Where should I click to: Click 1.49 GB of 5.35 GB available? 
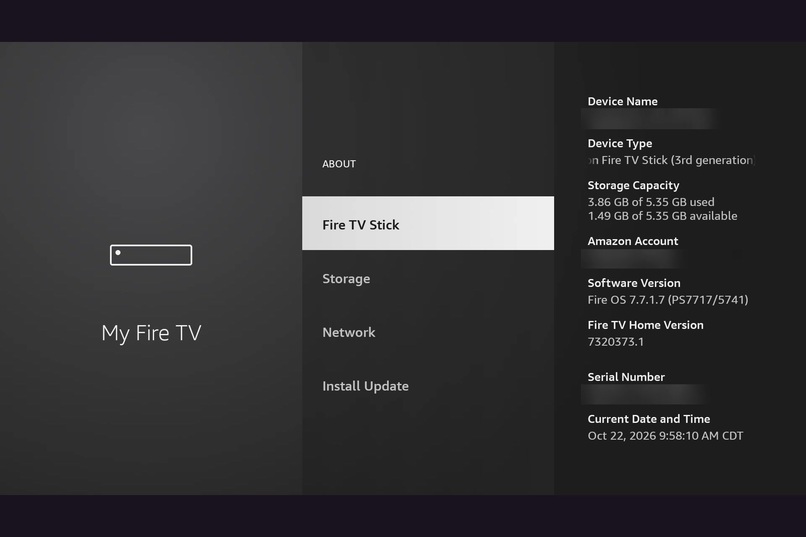tap(662, 216)
